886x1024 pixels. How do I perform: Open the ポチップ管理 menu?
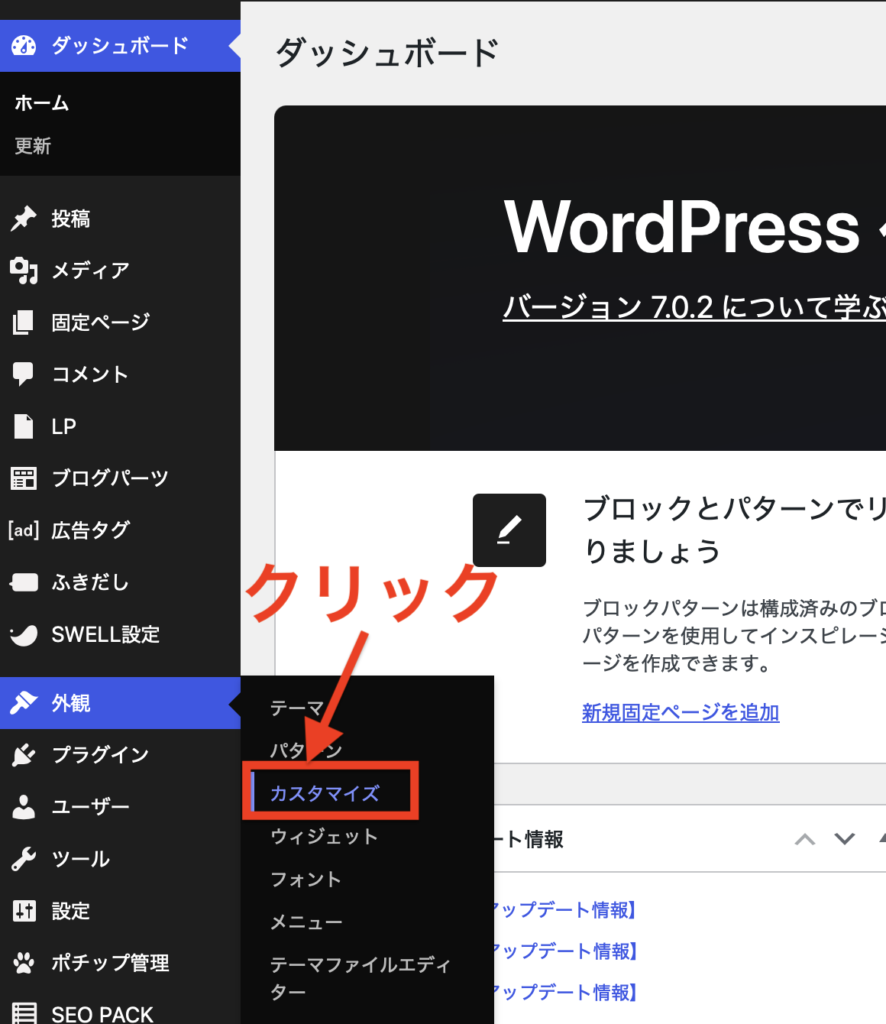tap(120, 963)
